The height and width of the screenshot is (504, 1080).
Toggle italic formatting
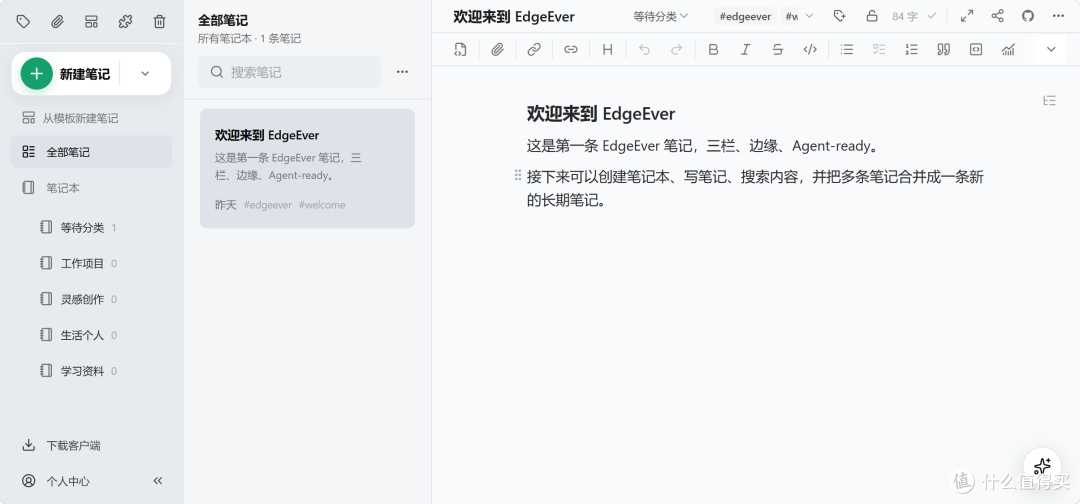(745, 49)
